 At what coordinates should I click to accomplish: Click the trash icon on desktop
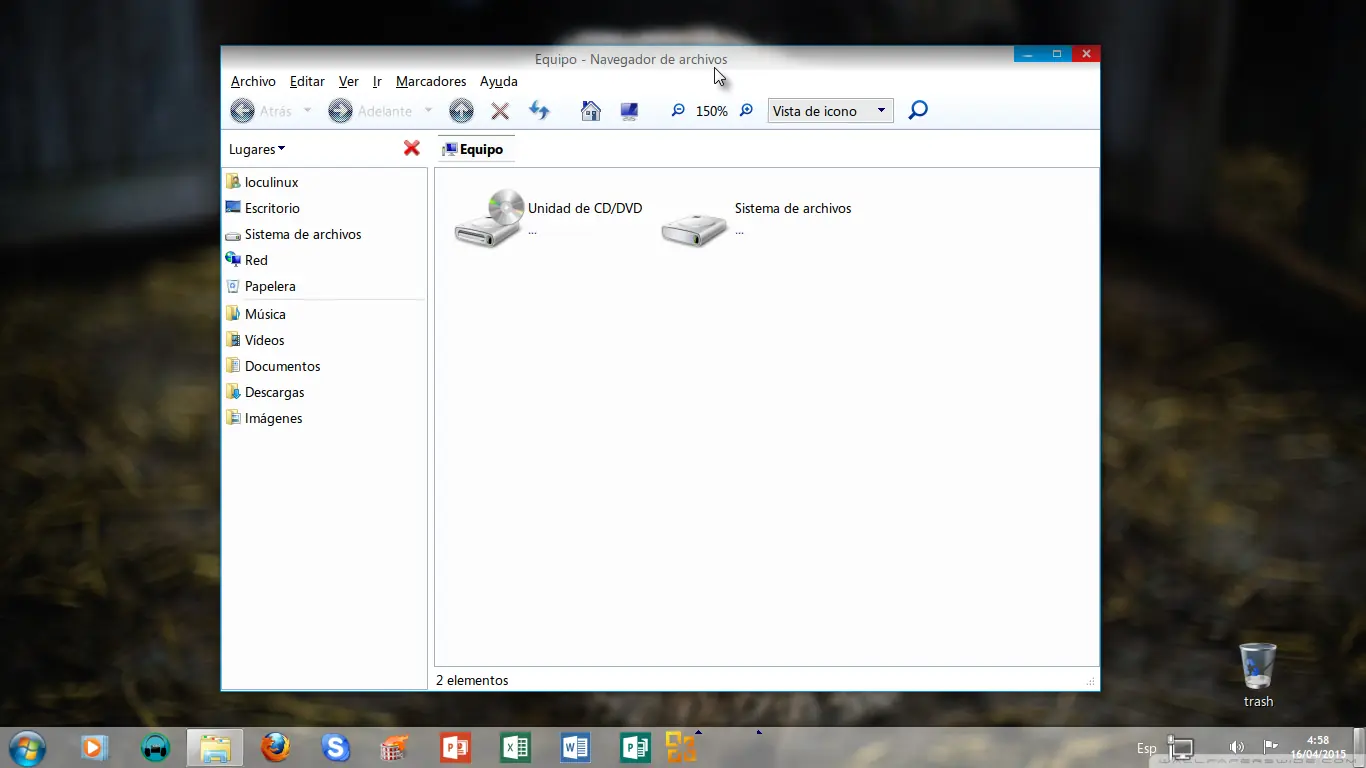(1258, 666)
